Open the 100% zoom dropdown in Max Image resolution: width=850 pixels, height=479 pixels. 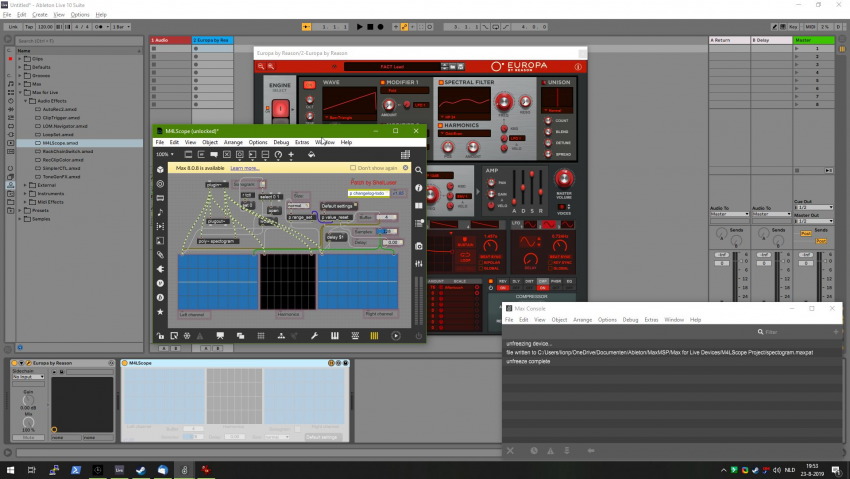tap(166, 155)
